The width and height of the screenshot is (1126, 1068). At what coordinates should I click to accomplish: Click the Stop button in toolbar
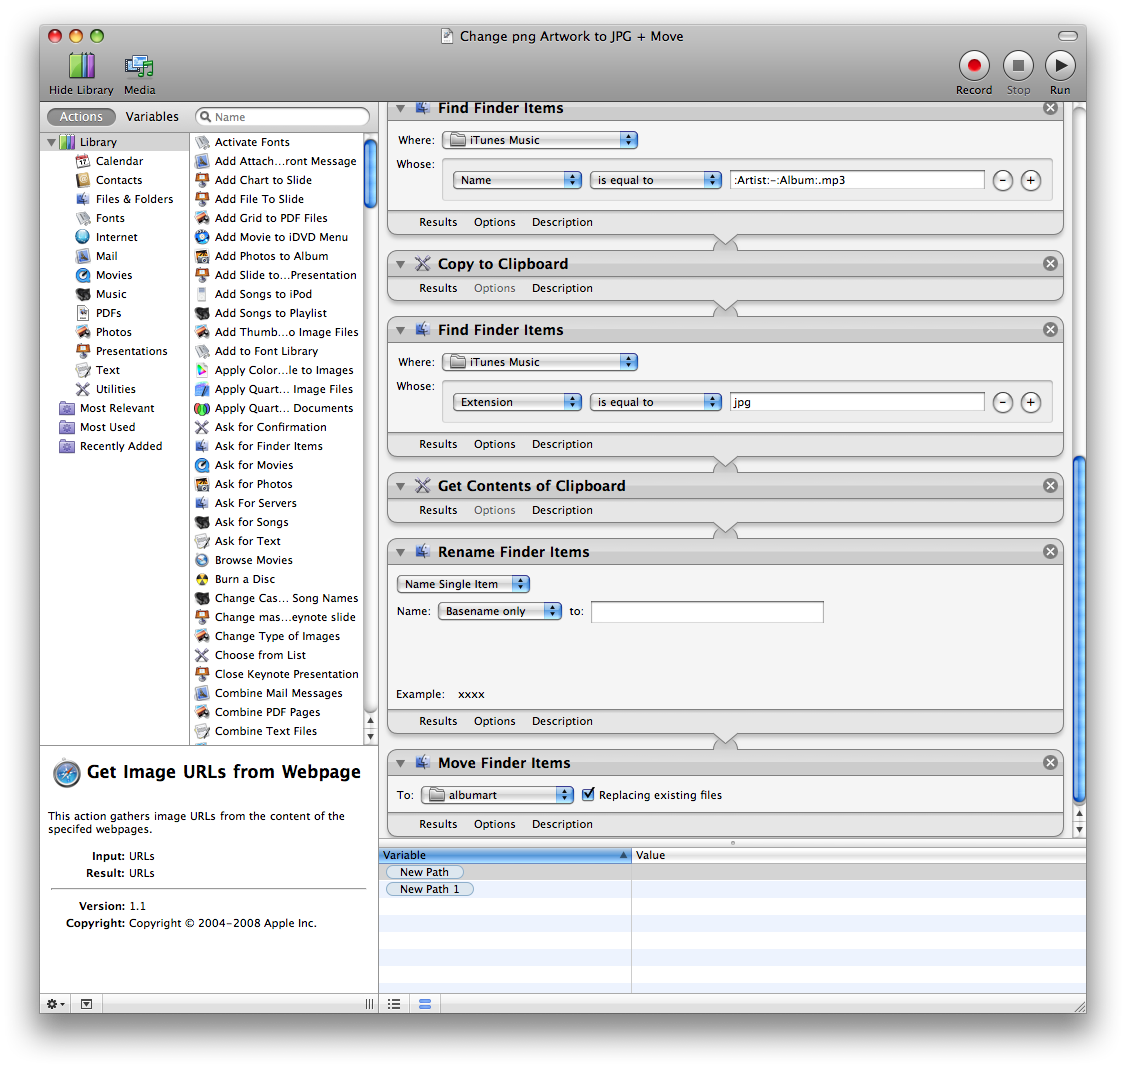1018,65
